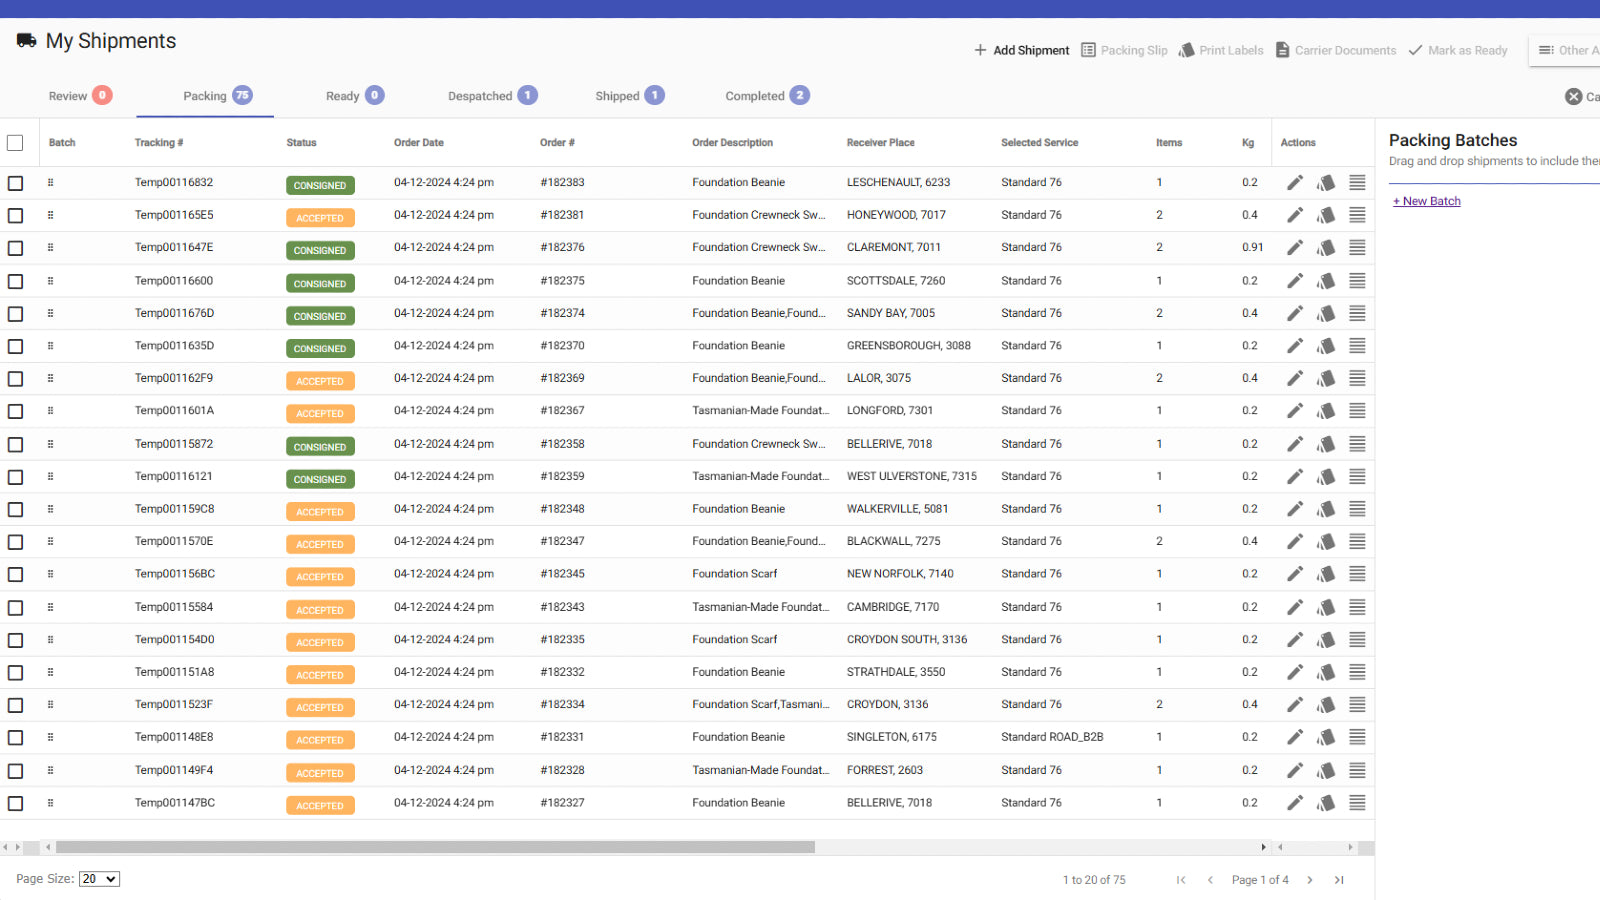Print label for shipment Temp00116600 via row icon
This screenshot has height=900, width=1600.
1326,281
